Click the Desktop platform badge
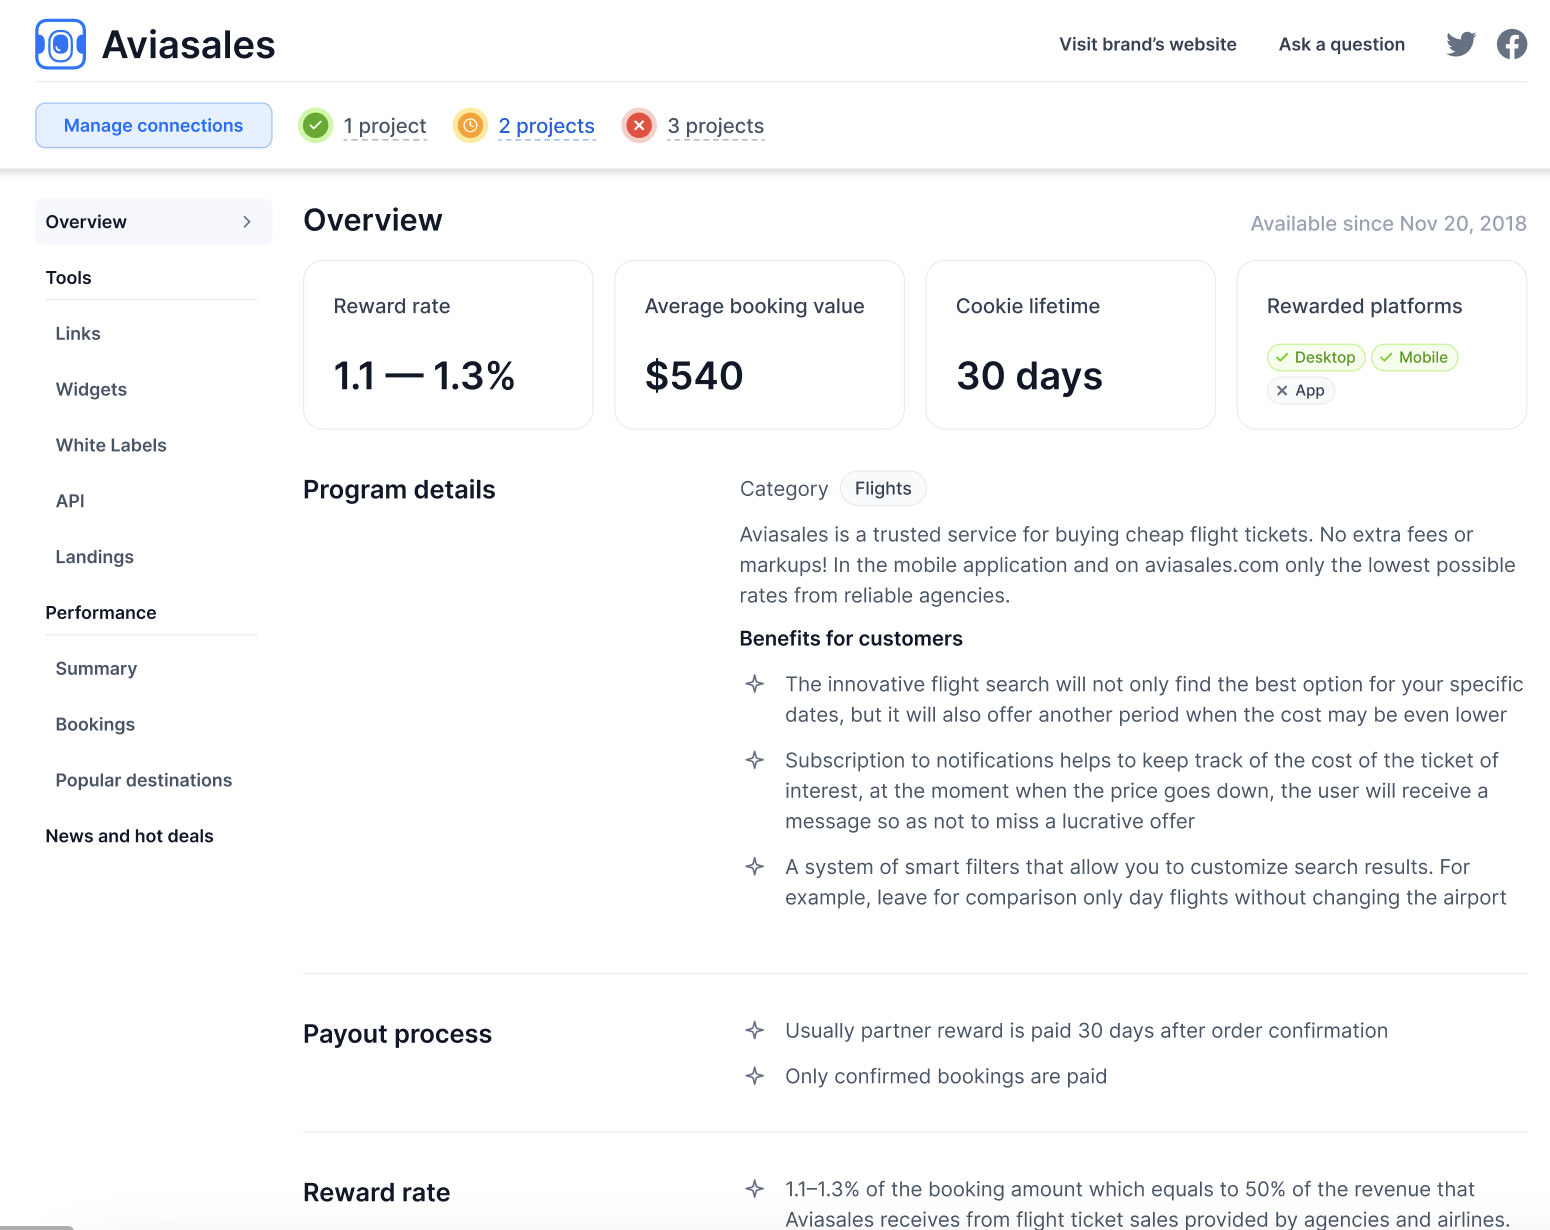 click(1316, 357)
